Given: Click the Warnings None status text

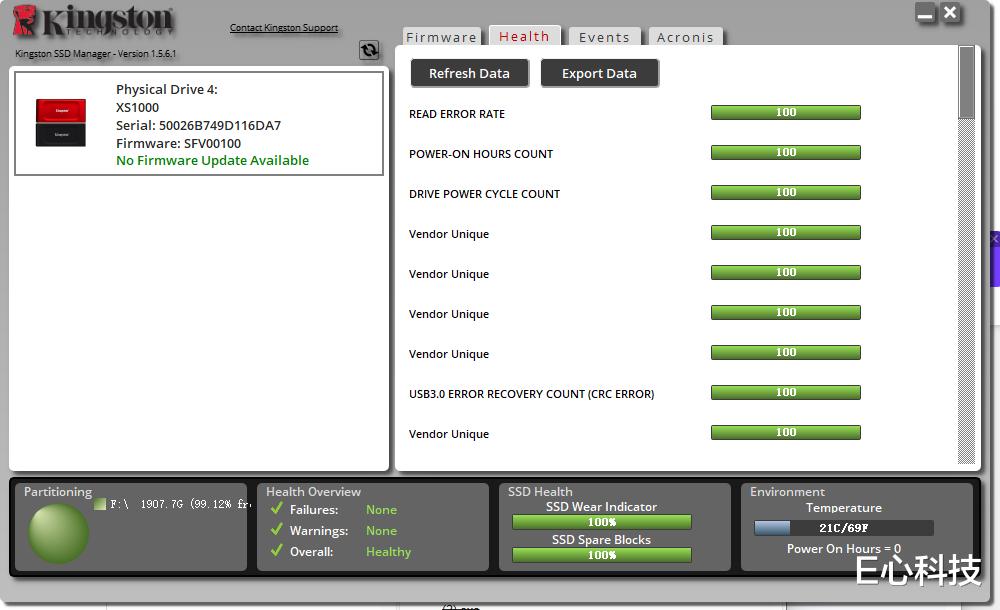Looking at the screenshot, I should (x=381, y=531).
